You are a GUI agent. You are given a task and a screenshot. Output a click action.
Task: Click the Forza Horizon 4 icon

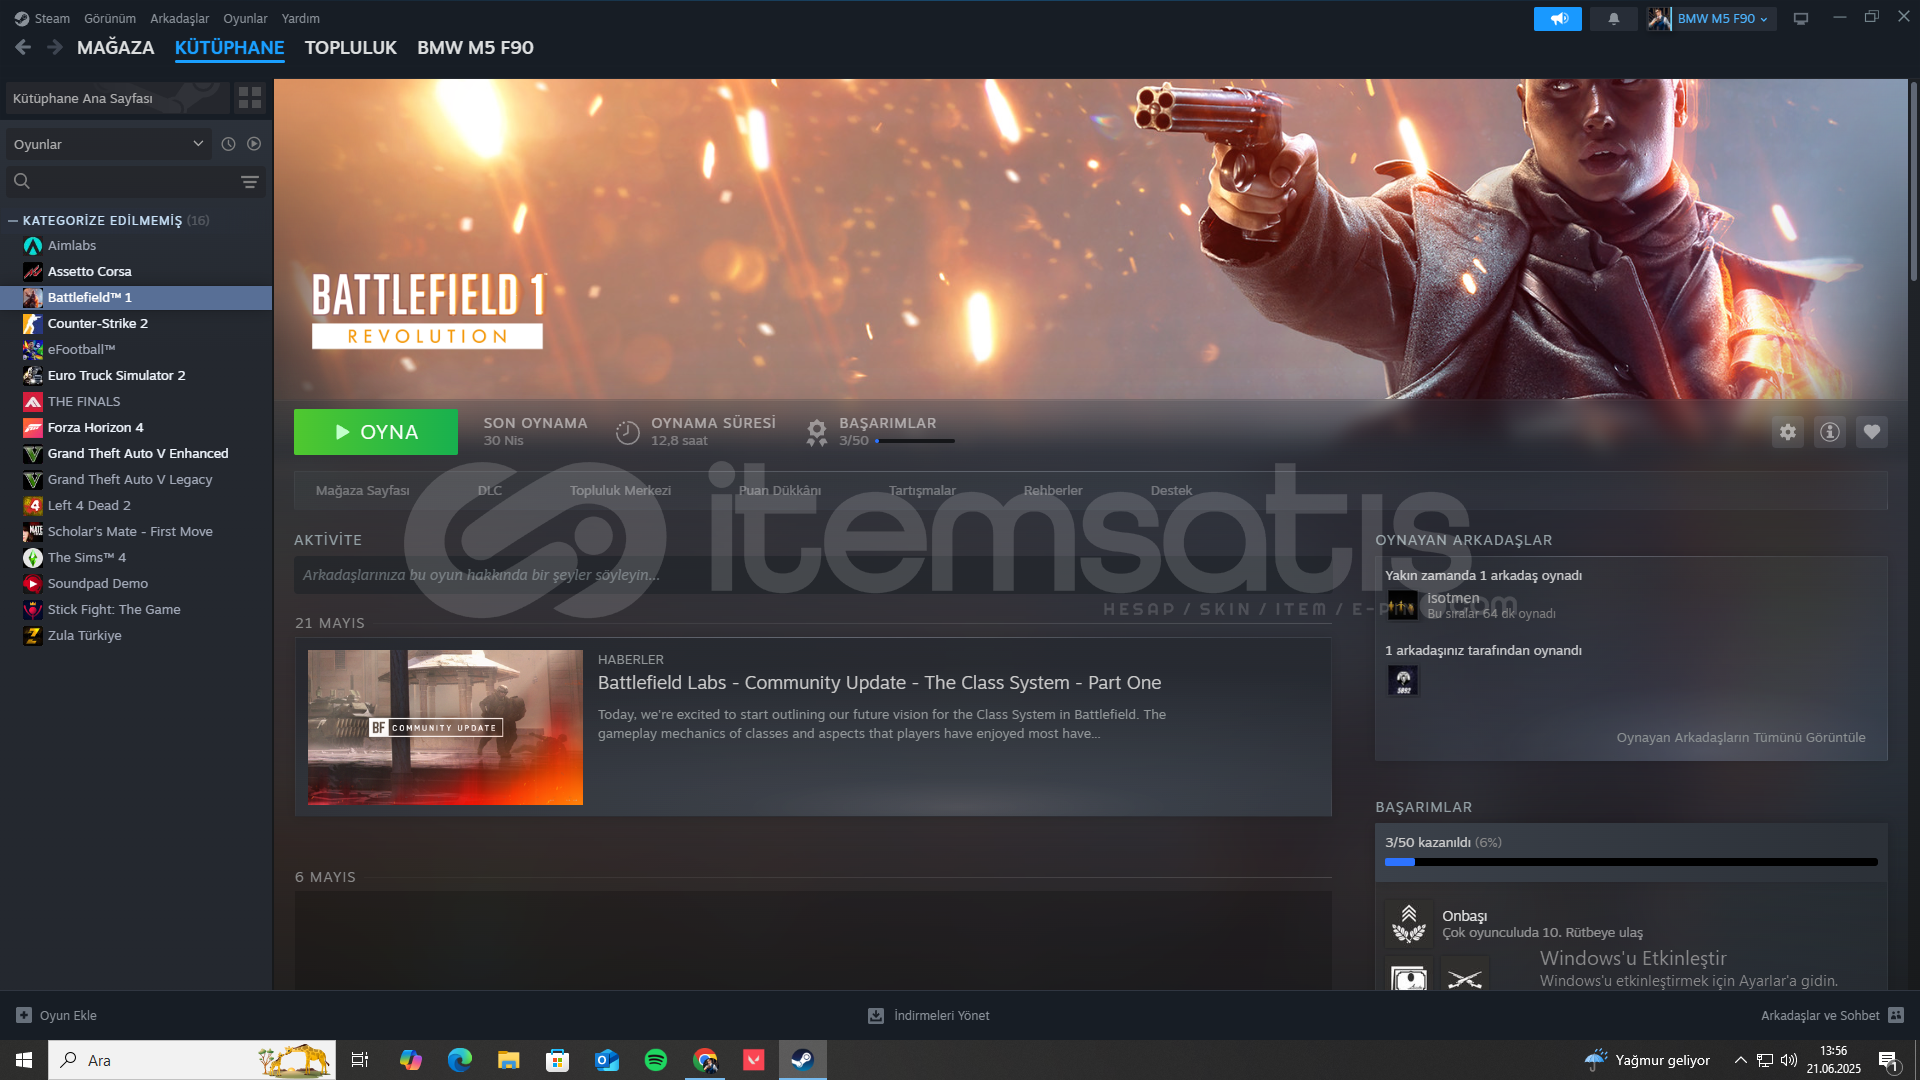point(33,428)
